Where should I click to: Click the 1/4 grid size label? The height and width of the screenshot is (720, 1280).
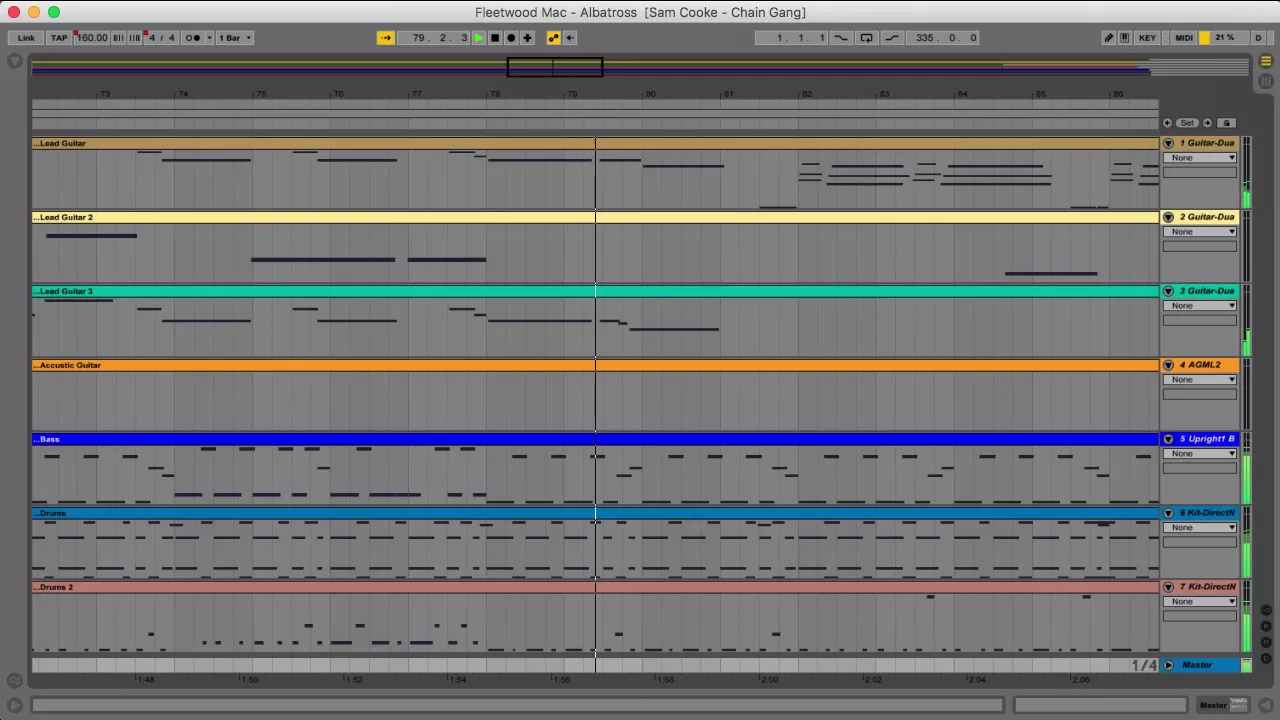click(1144, 665)
